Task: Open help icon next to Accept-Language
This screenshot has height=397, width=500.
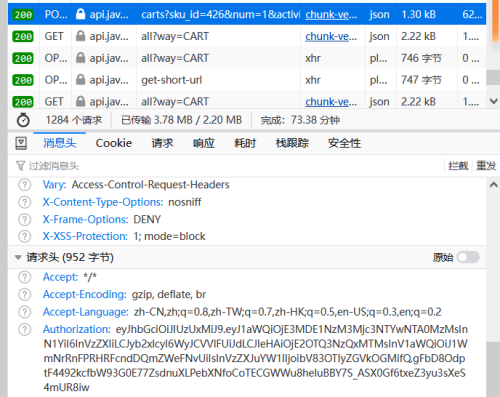Action: coord(25,312)
